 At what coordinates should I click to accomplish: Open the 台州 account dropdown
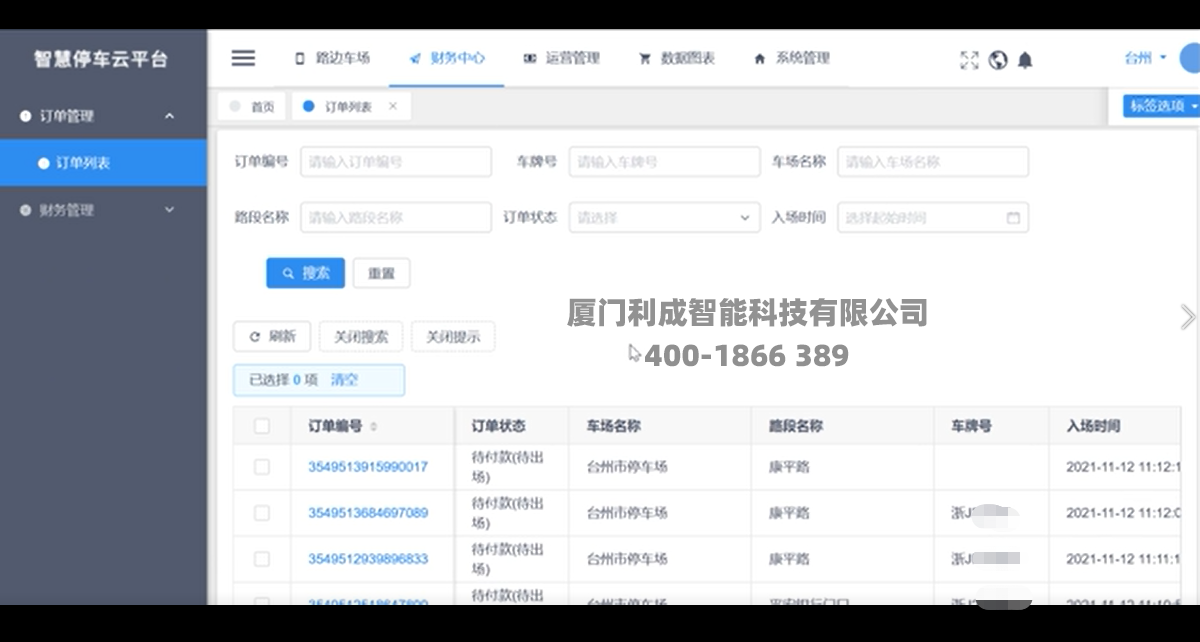pos(1145,58)
